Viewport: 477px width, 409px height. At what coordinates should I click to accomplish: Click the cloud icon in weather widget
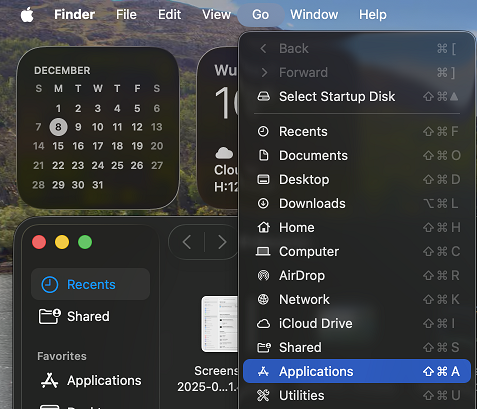(x=224, y=153)
